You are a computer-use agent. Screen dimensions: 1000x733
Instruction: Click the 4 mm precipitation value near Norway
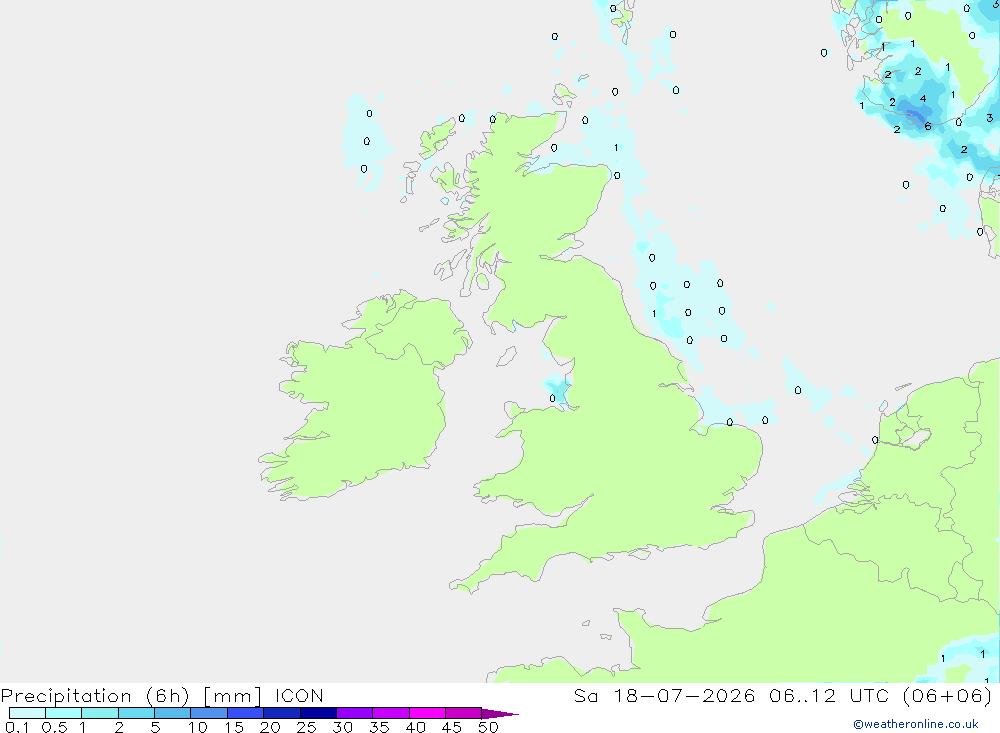coord(923,98)
